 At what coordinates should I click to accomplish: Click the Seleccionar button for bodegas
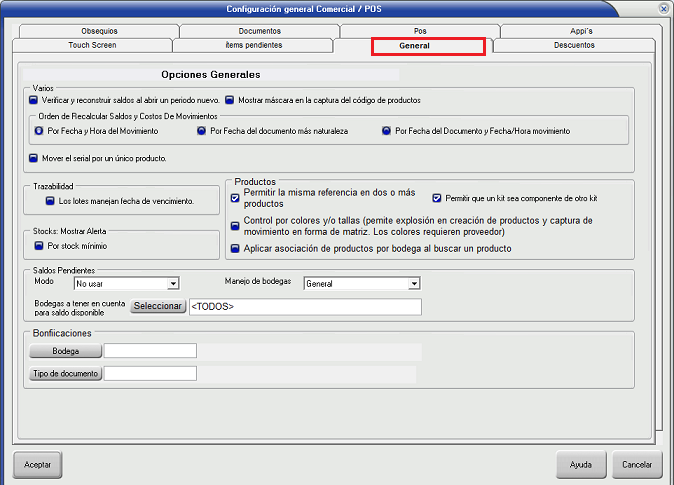click(158, 306)
